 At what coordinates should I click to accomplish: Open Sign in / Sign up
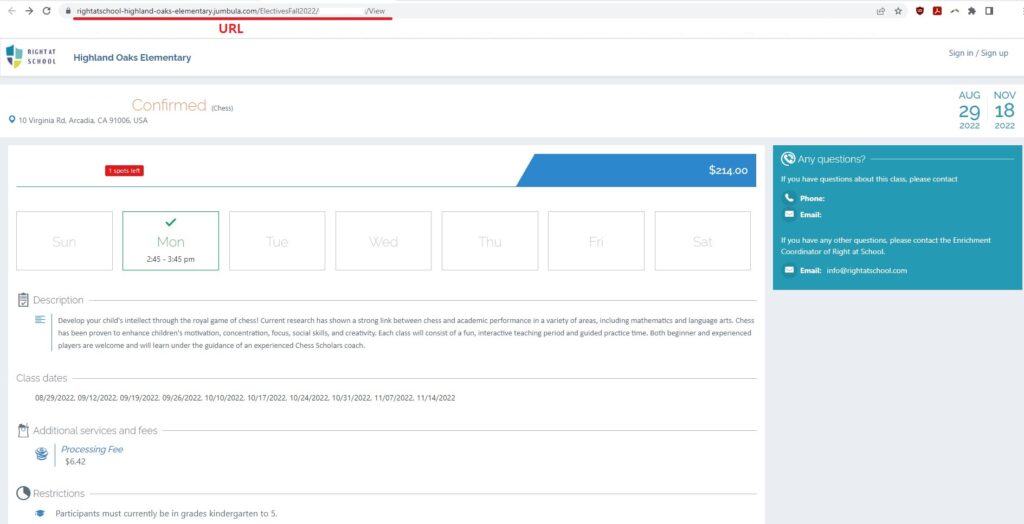(x=978, y=53)
